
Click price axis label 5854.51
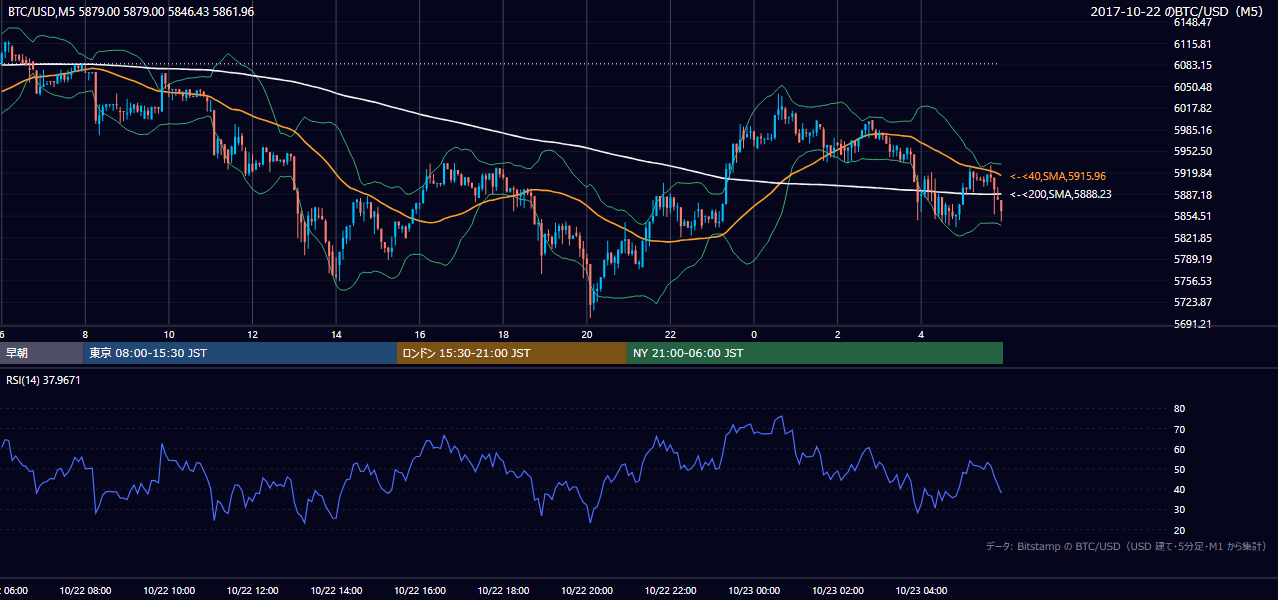coord(1193,216)
